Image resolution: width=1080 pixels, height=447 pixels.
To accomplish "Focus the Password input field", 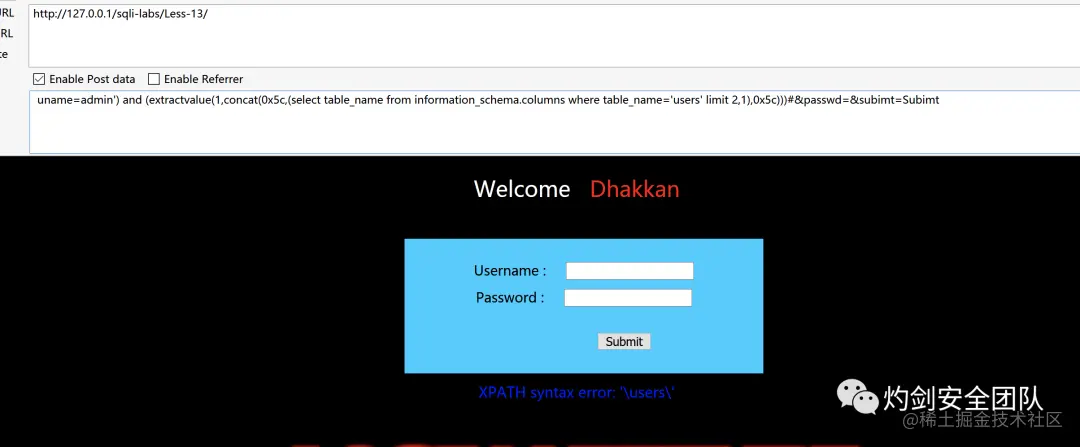I will click(x=628, y=298).
